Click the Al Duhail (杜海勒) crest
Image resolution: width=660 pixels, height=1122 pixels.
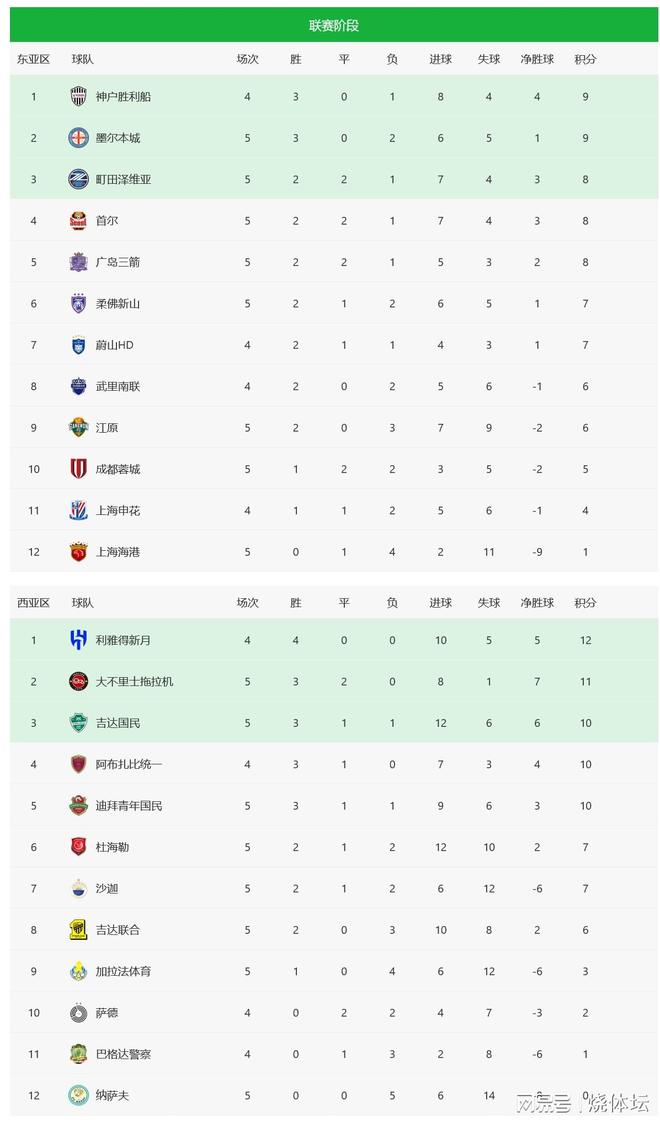click(78, 847)
